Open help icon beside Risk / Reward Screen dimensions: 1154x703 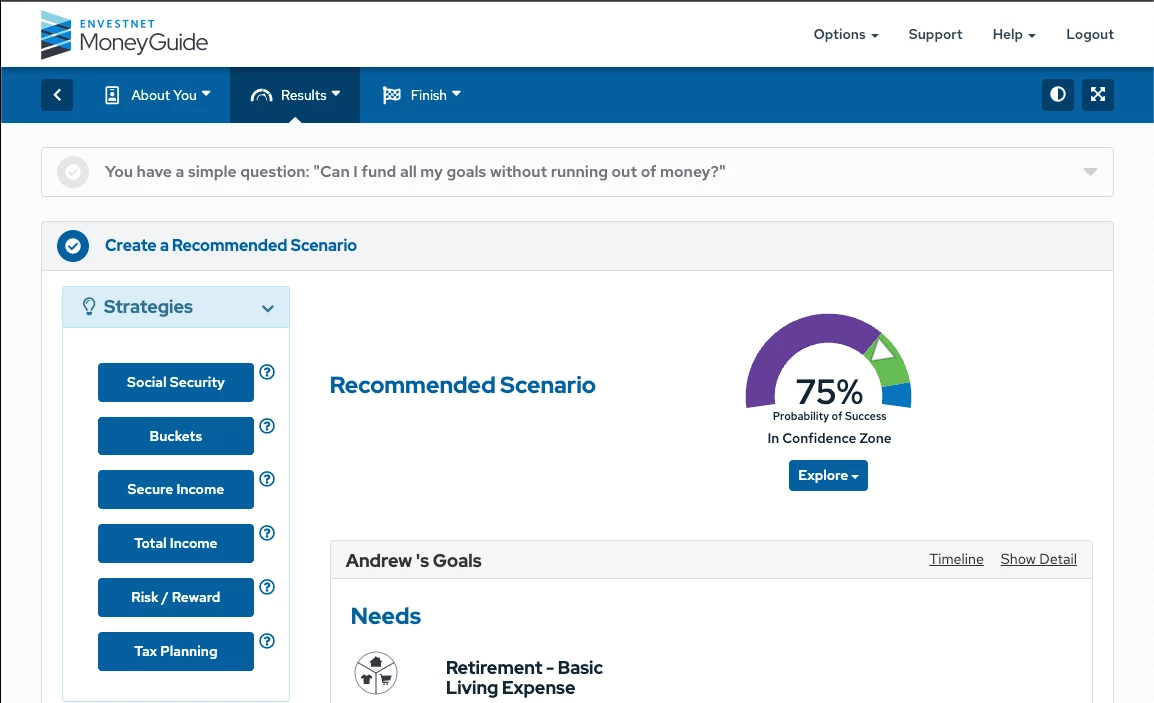(267, 587)
